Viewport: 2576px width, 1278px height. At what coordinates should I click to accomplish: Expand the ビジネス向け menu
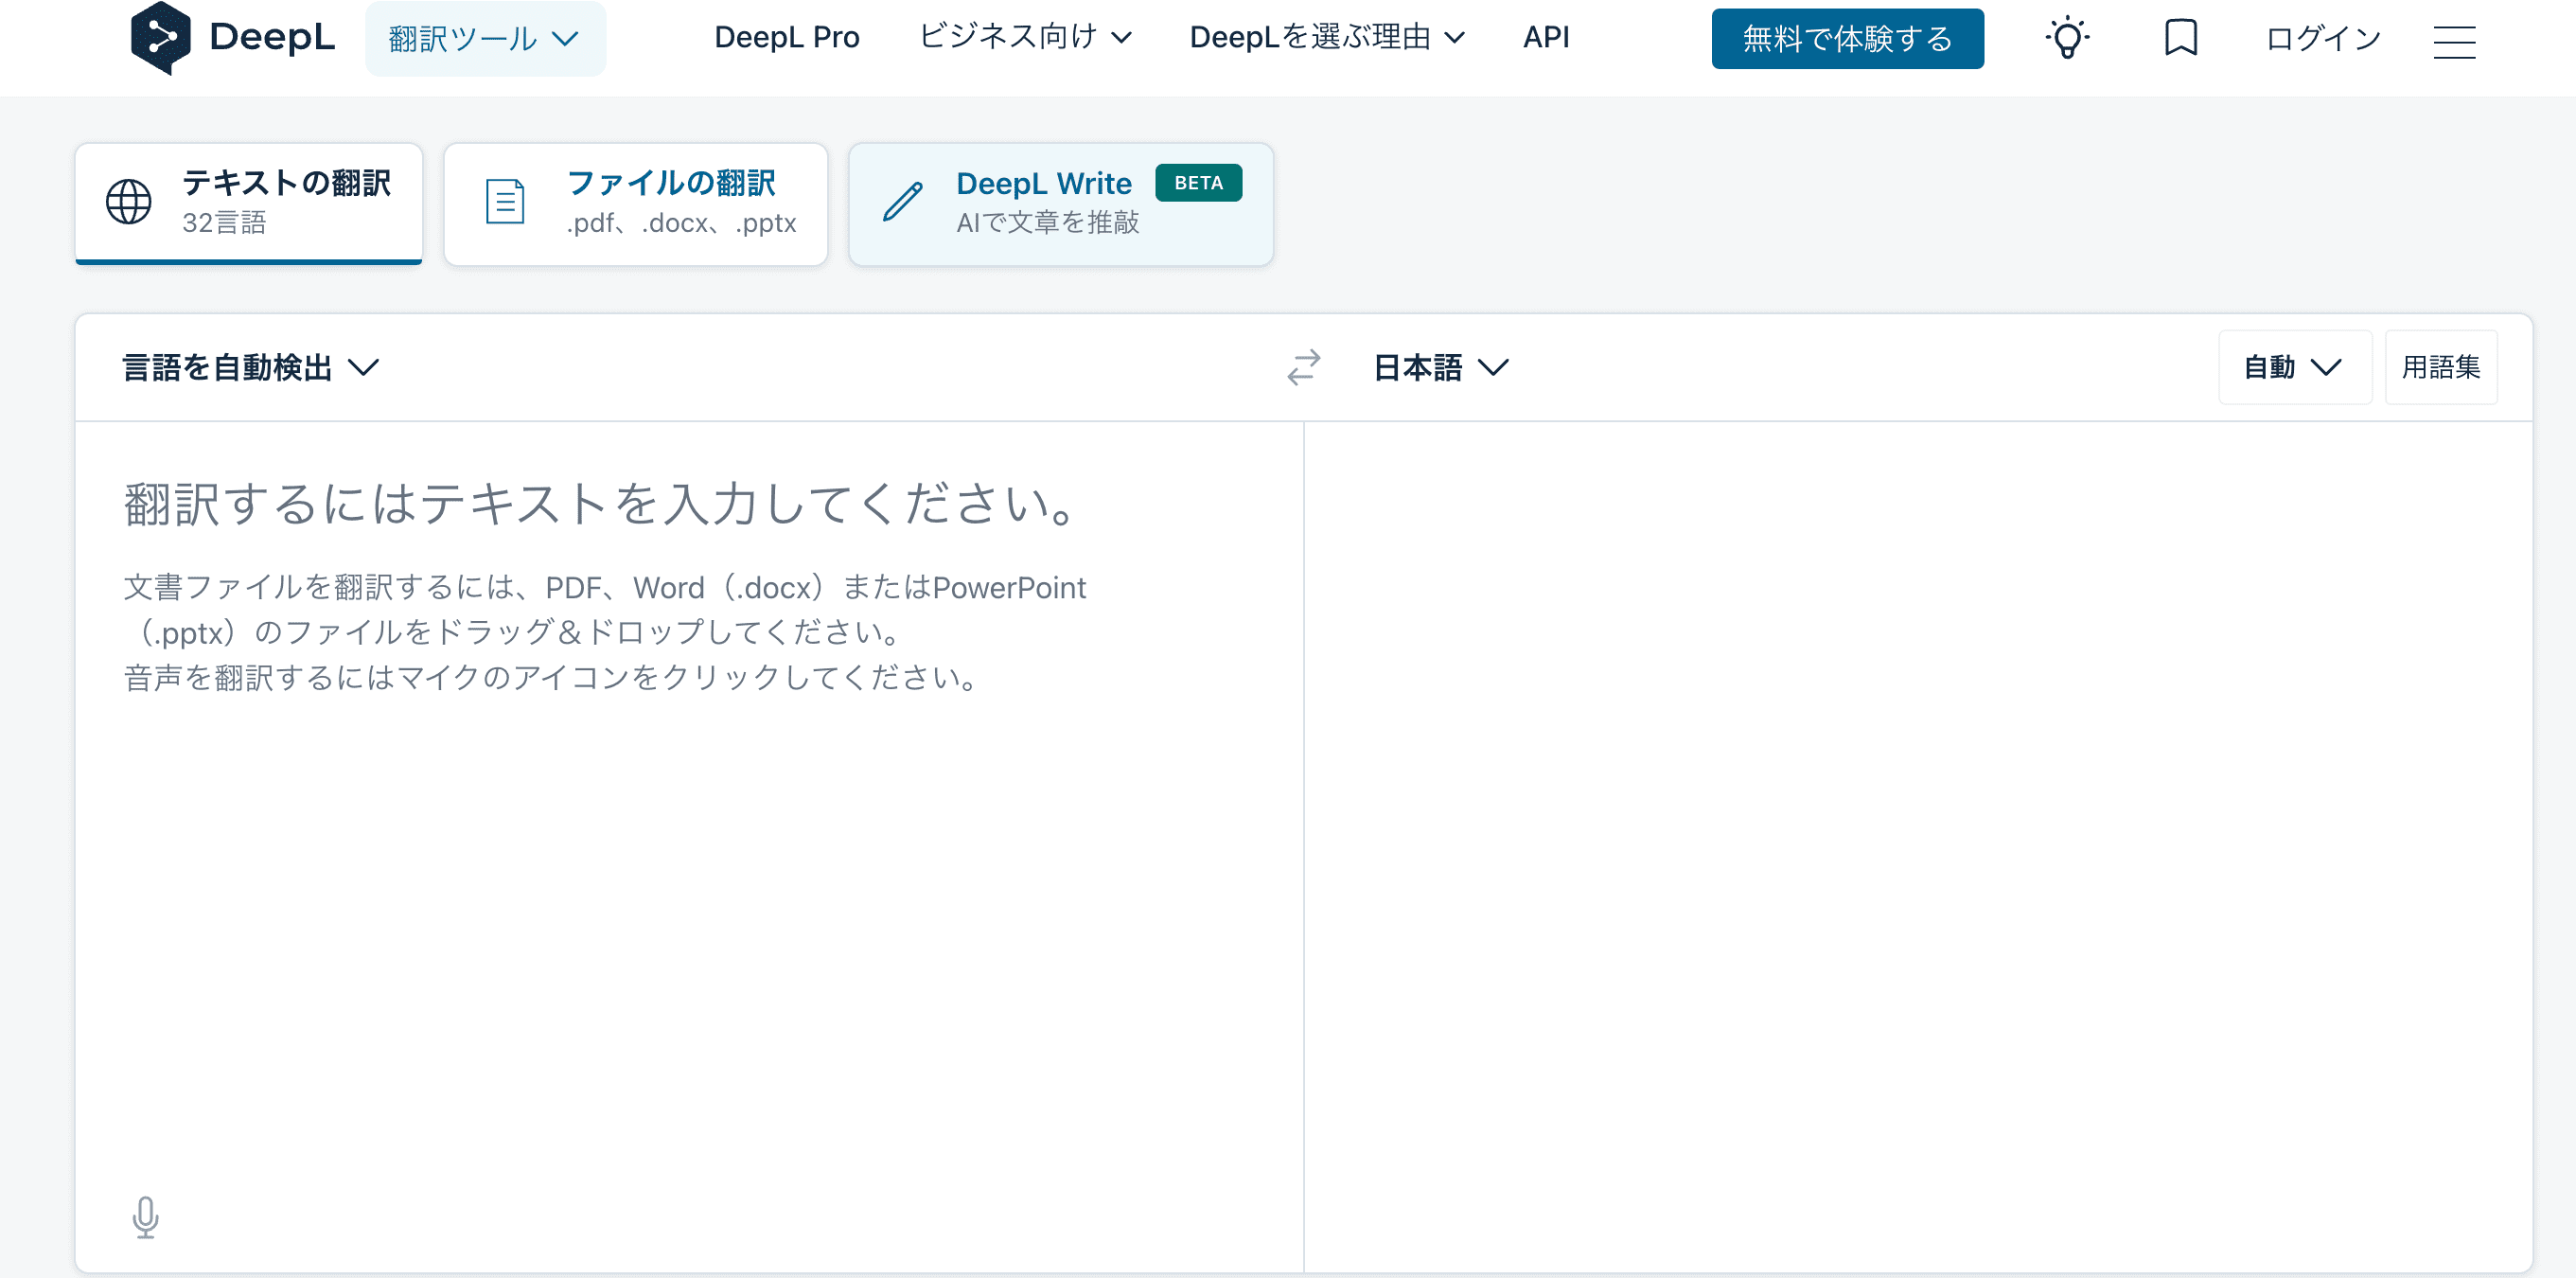pyautogui.click(x=1024, y=38)
